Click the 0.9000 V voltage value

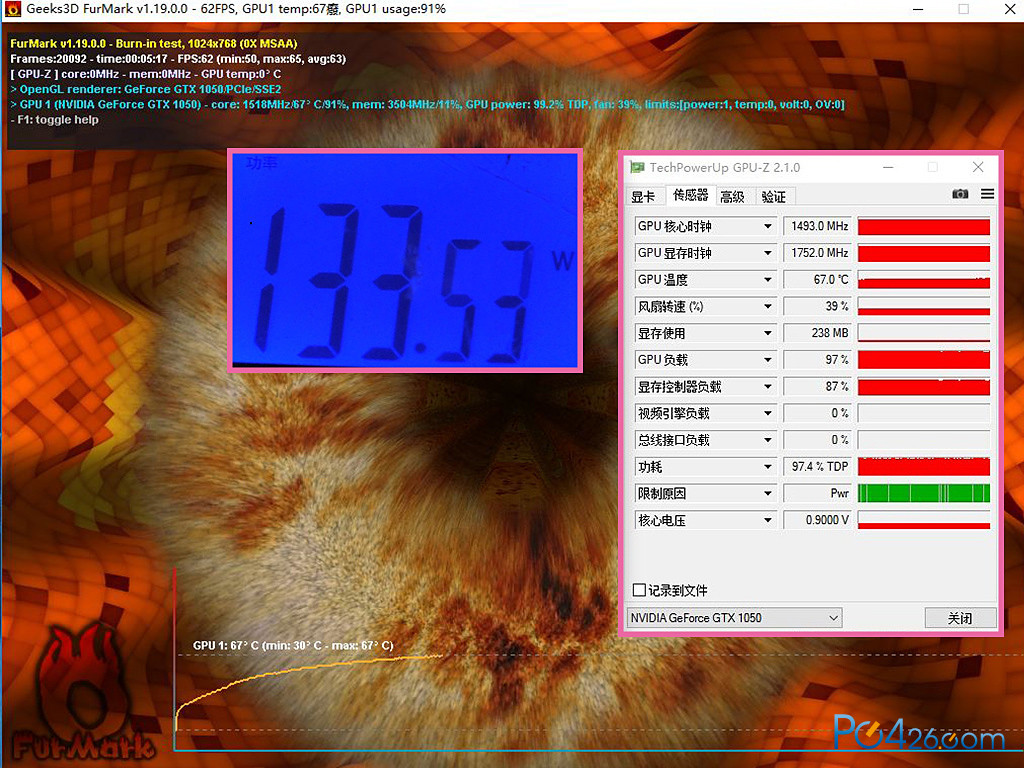[x=818, y=521]
